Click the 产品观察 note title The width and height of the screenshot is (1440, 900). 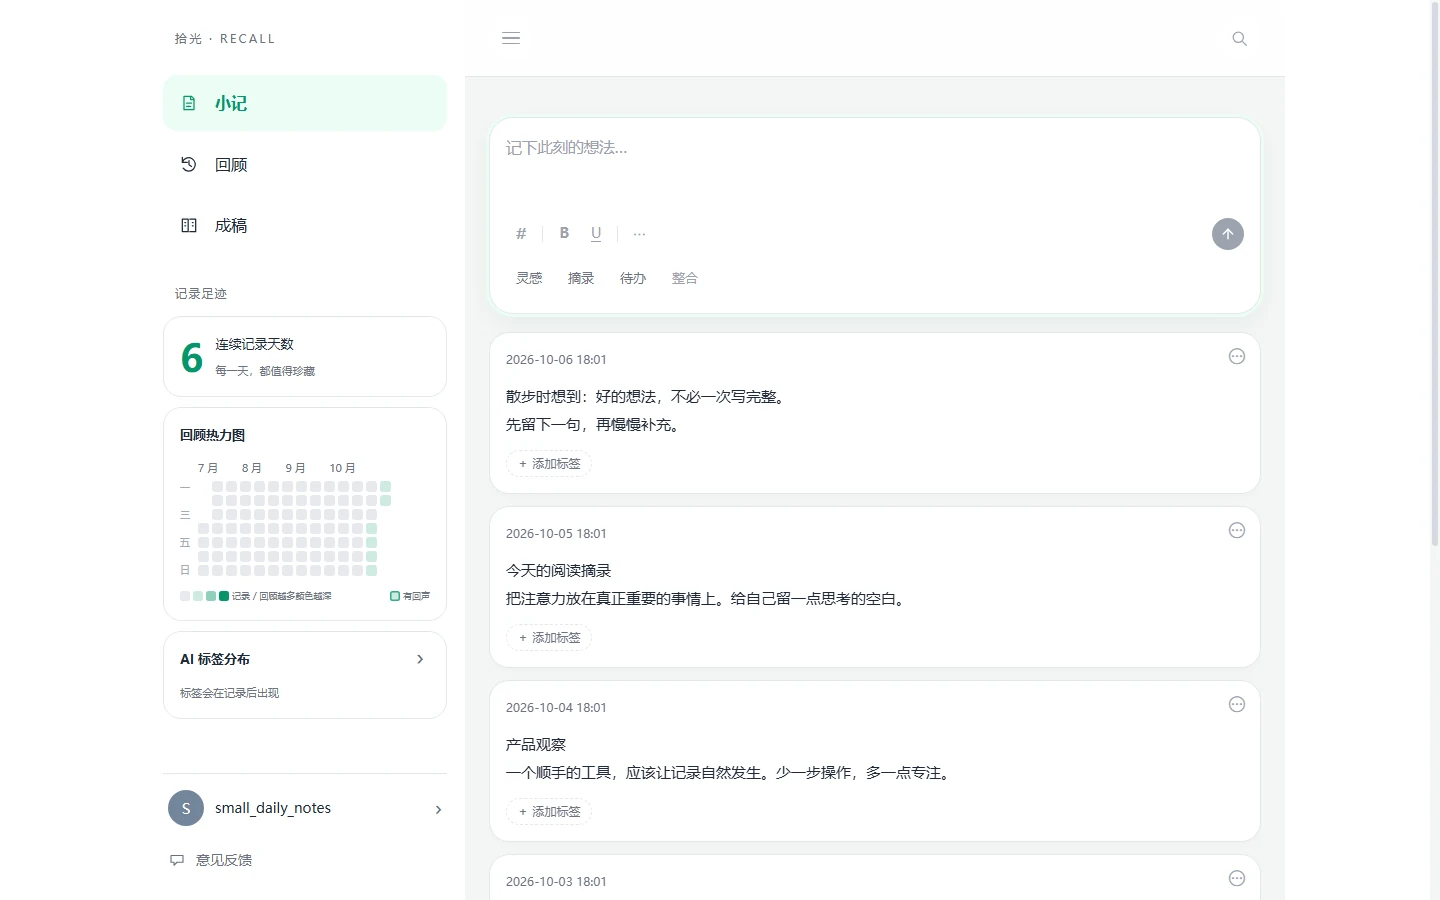[536, 745]
